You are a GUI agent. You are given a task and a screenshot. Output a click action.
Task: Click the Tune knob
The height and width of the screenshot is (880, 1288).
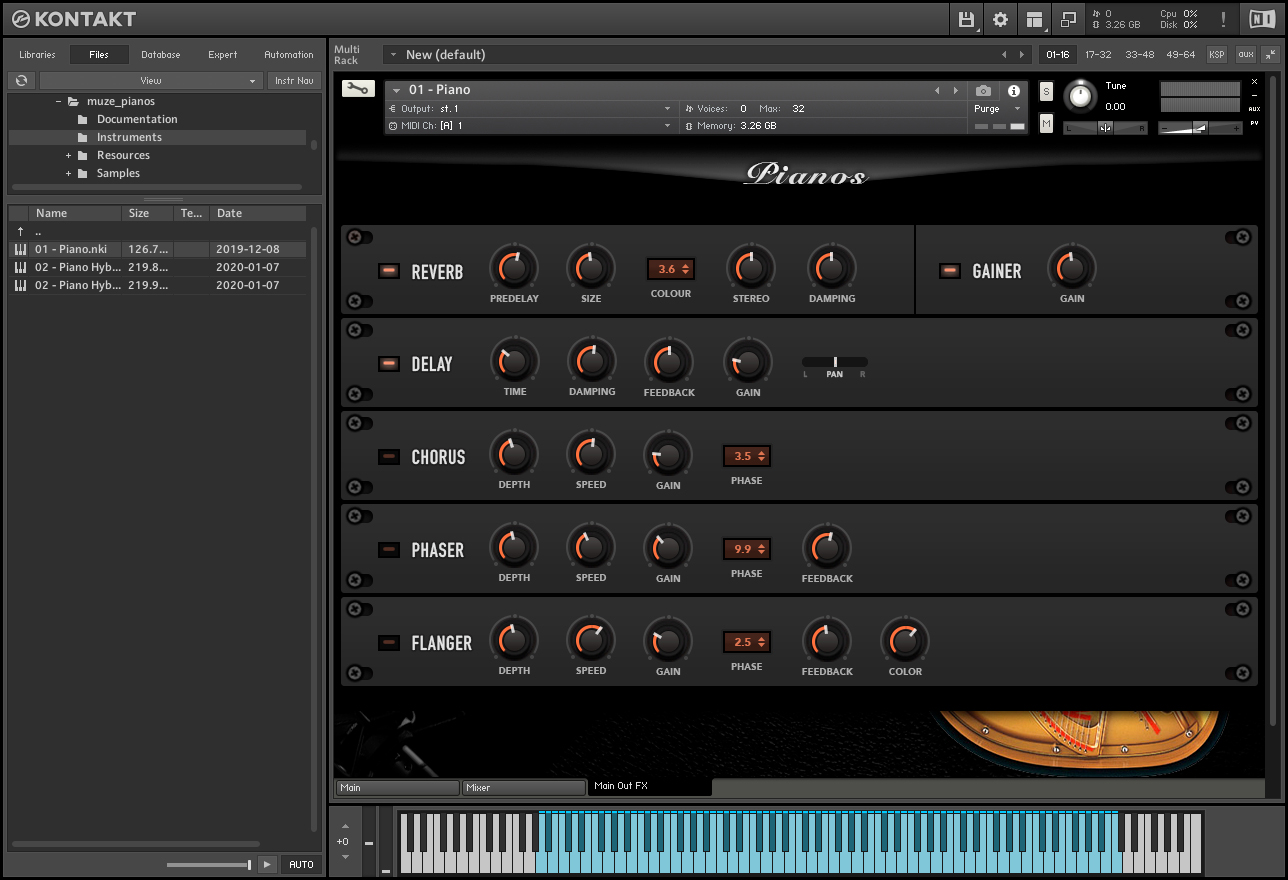pyautogui.click(x=1080, y=96)
